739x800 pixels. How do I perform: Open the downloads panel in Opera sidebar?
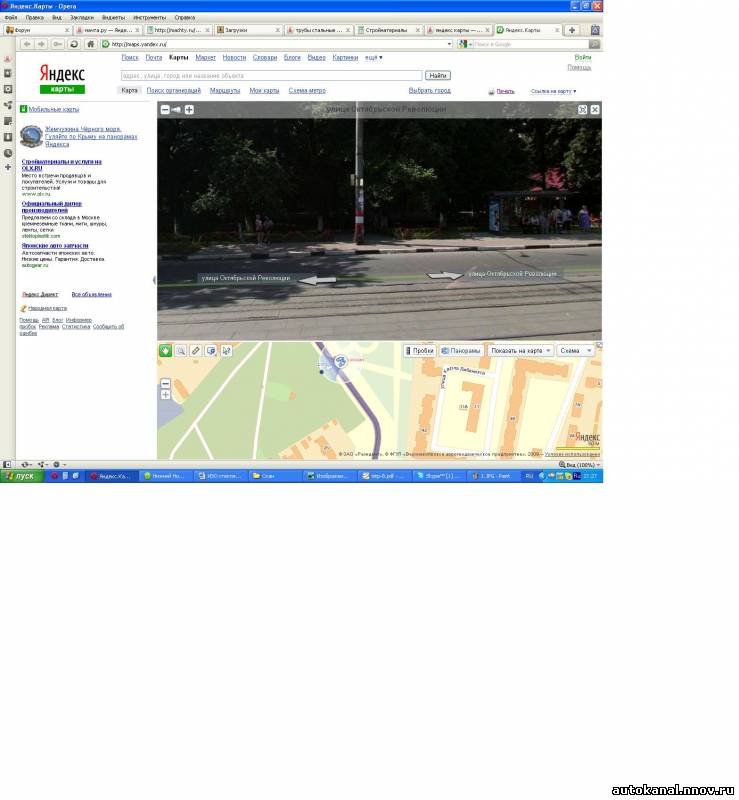click(8, 137)
